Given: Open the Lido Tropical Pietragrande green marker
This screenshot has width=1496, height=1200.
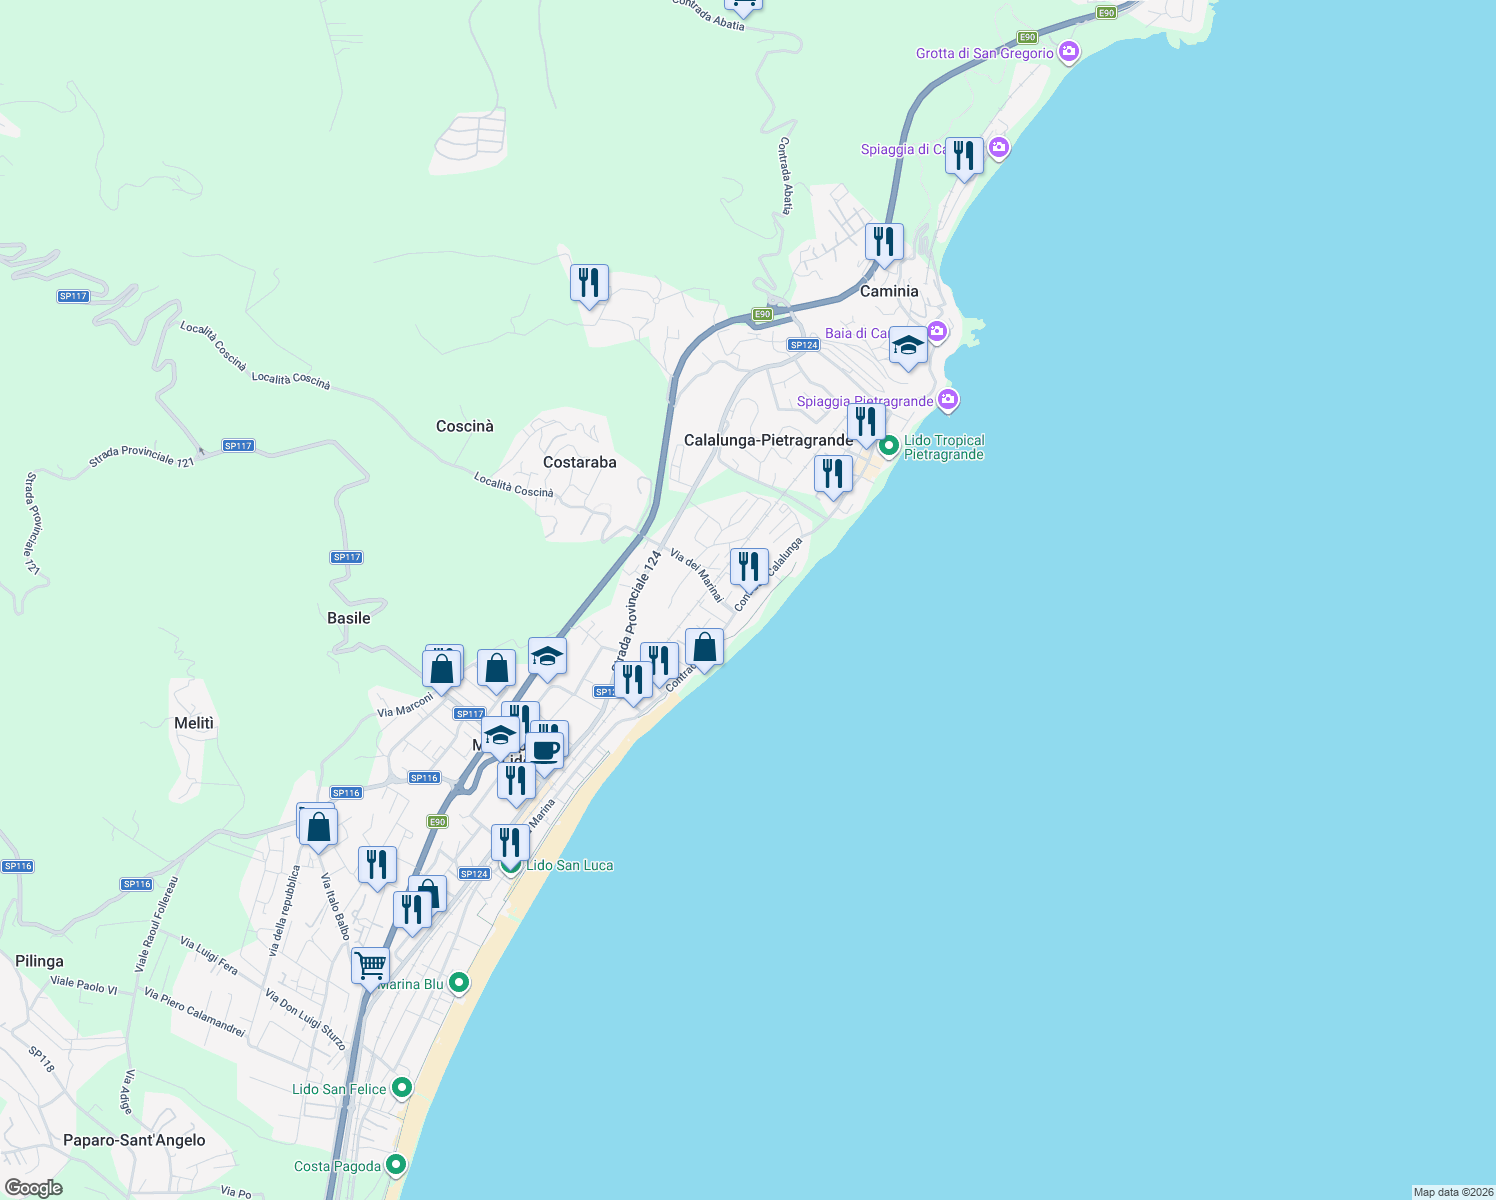Looking at the screenshot, I should [890, 447].
